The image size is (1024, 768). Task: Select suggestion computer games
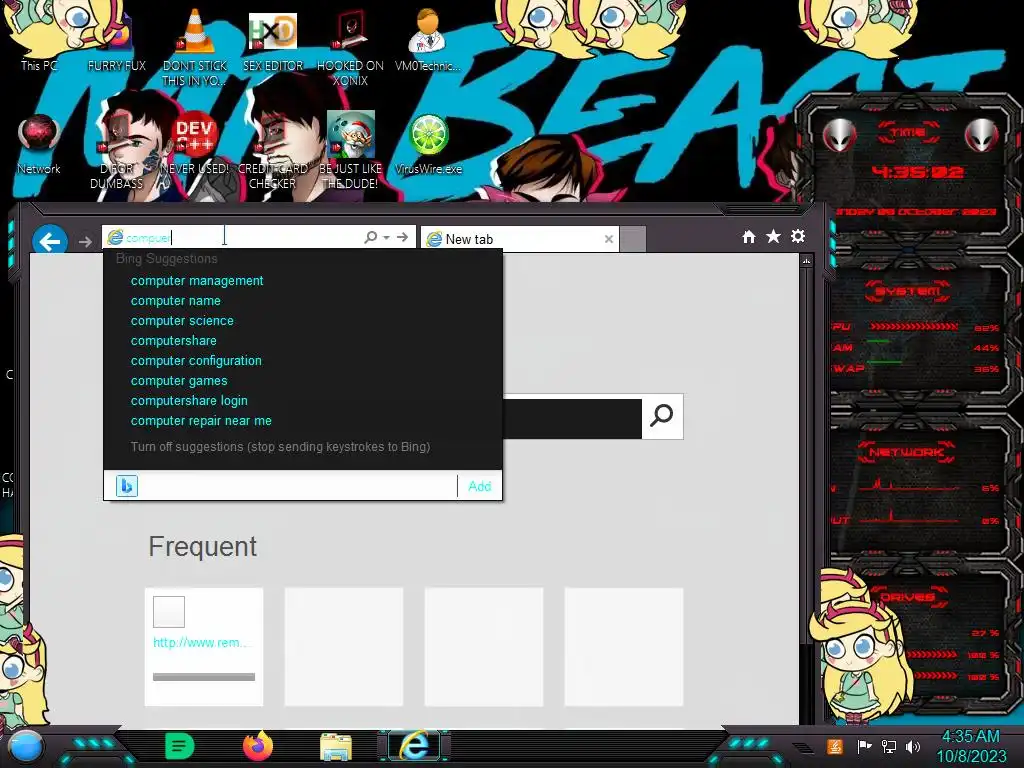tap(179, 381)
